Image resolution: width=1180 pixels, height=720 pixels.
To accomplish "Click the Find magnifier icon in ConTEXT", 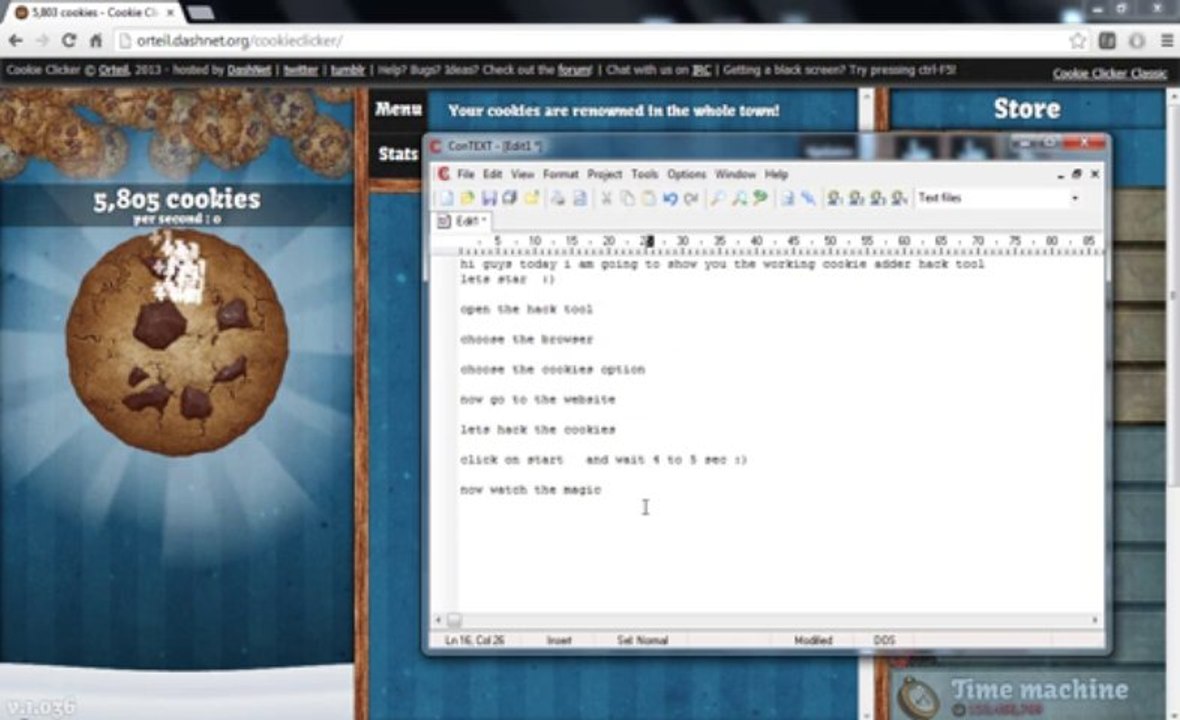I will tap(718, 198).
